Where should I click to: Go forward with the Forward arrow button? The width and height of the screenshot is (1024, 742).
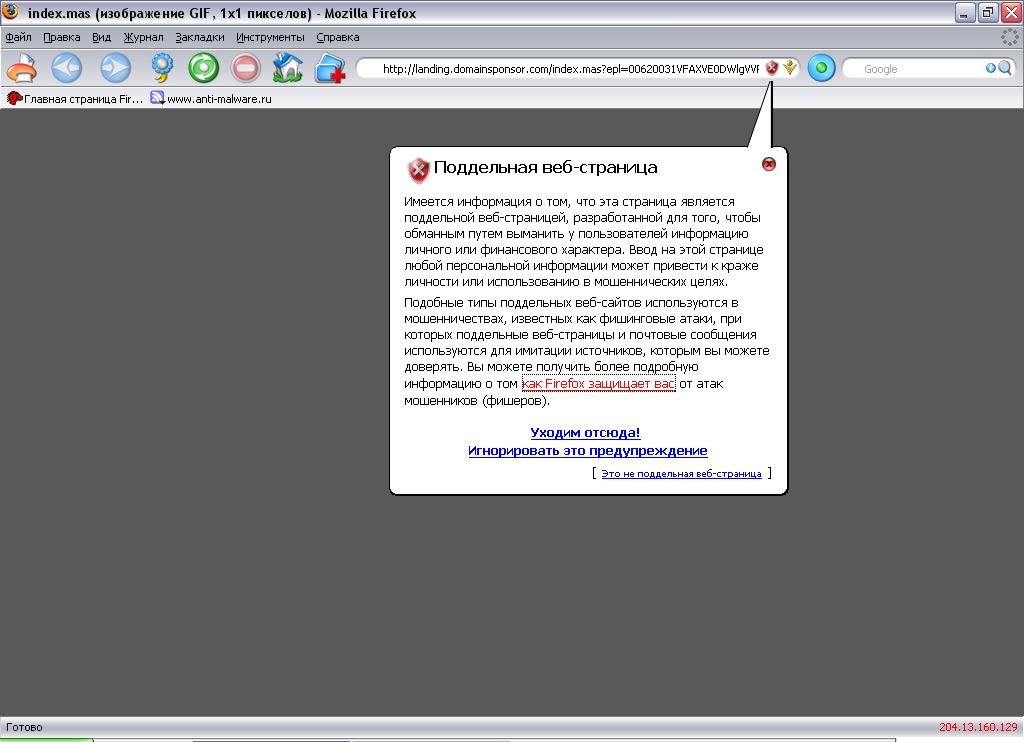click(x=116, y=68)
